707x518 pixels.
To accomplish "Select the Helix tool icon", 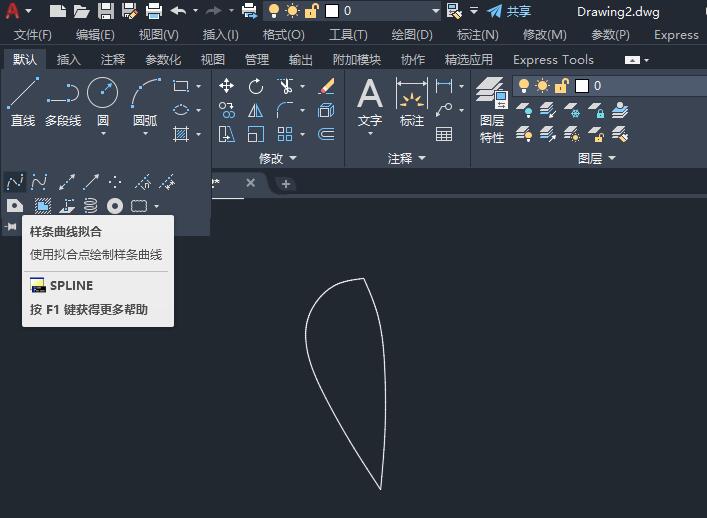I will tap(91, 206).
